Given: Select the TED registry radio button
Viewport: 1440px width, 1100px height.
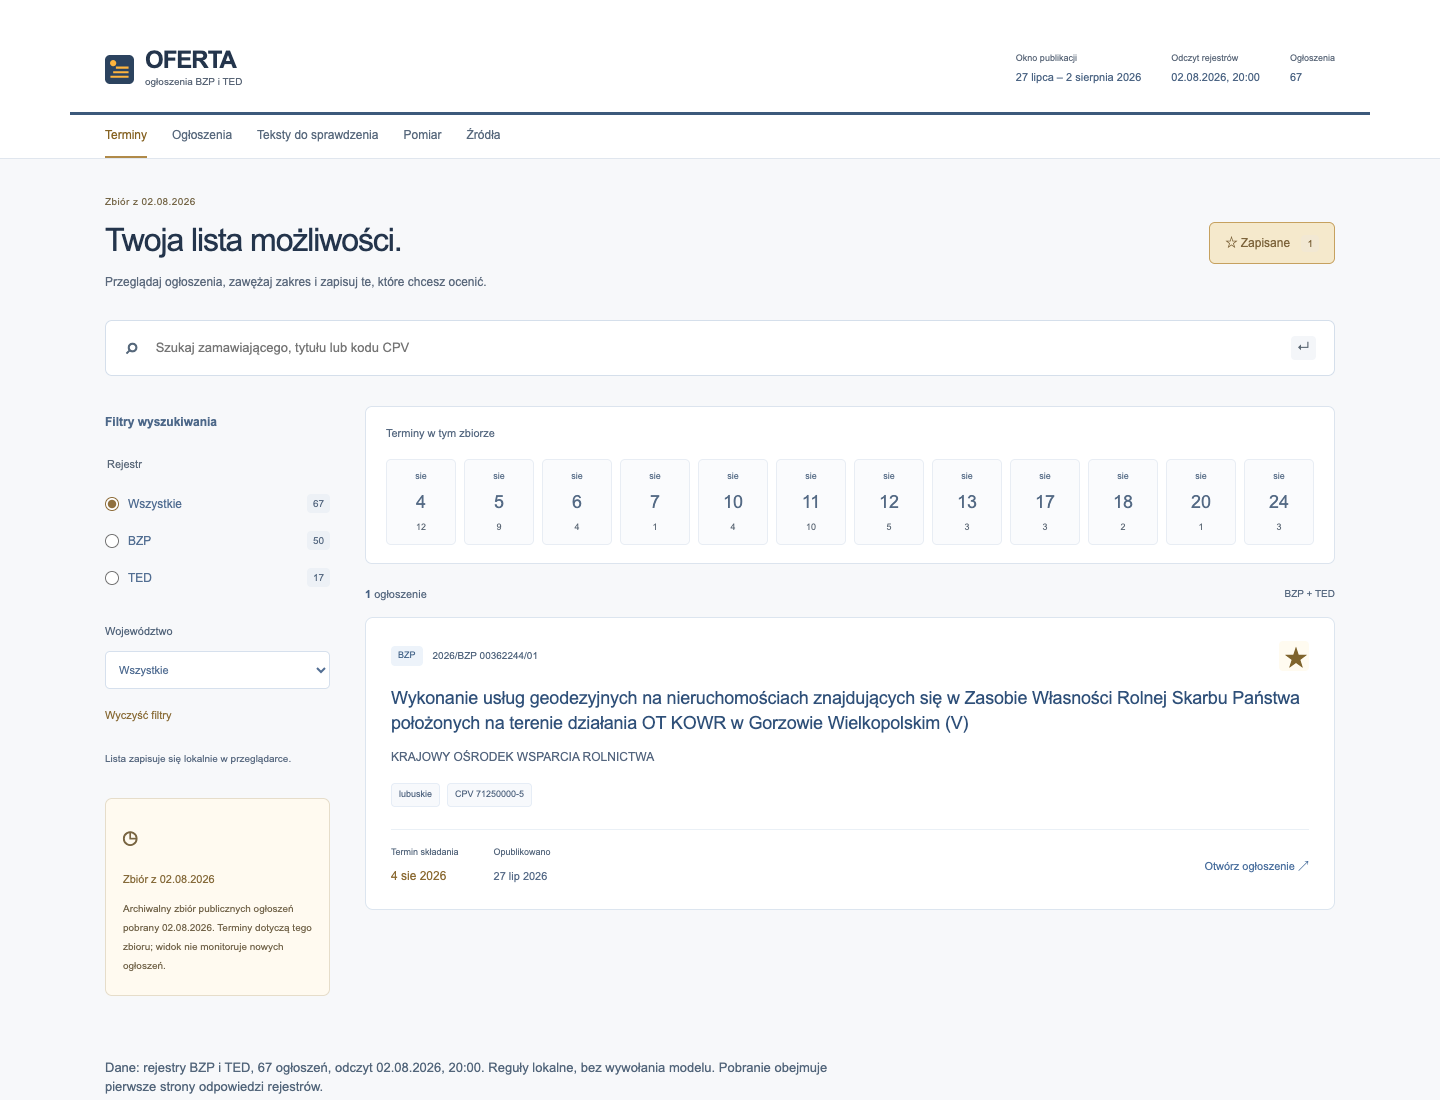Looking at the screenshot, I should tap(112, 578).
